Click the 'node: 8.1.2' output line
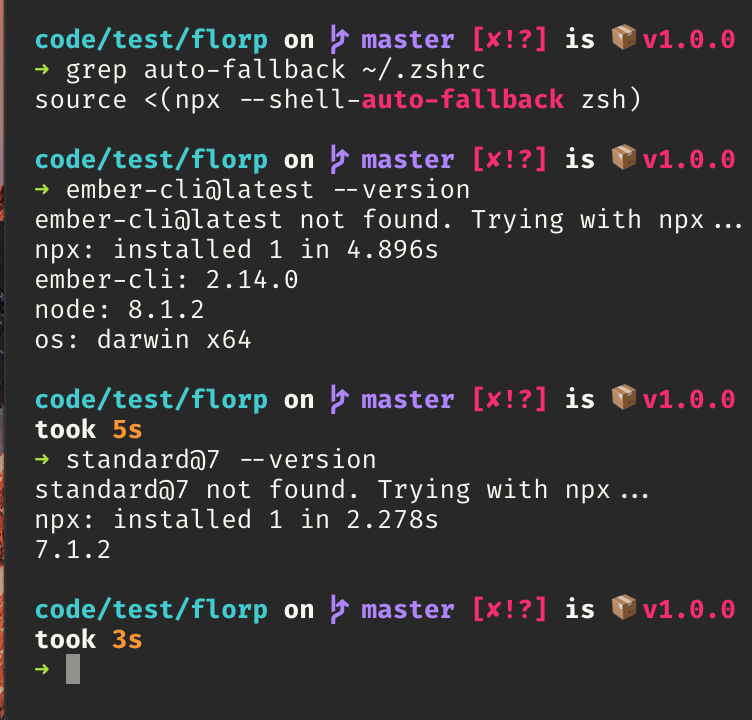This screenshot has width=752, height=720. pos(119,310)
